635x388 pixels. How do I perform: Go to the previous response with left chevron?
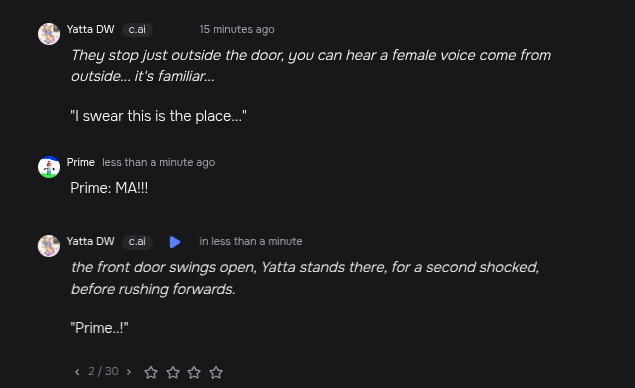point(77,372)
